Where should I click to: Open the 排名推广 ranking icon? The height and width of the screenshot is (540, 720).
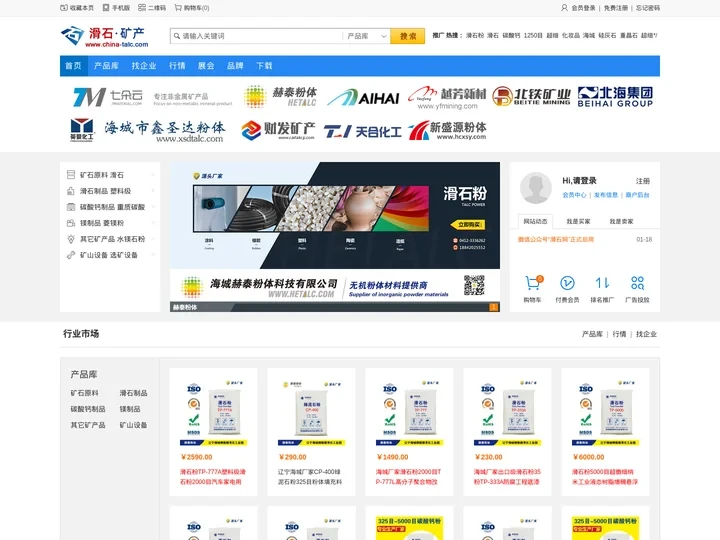[602, 283]
